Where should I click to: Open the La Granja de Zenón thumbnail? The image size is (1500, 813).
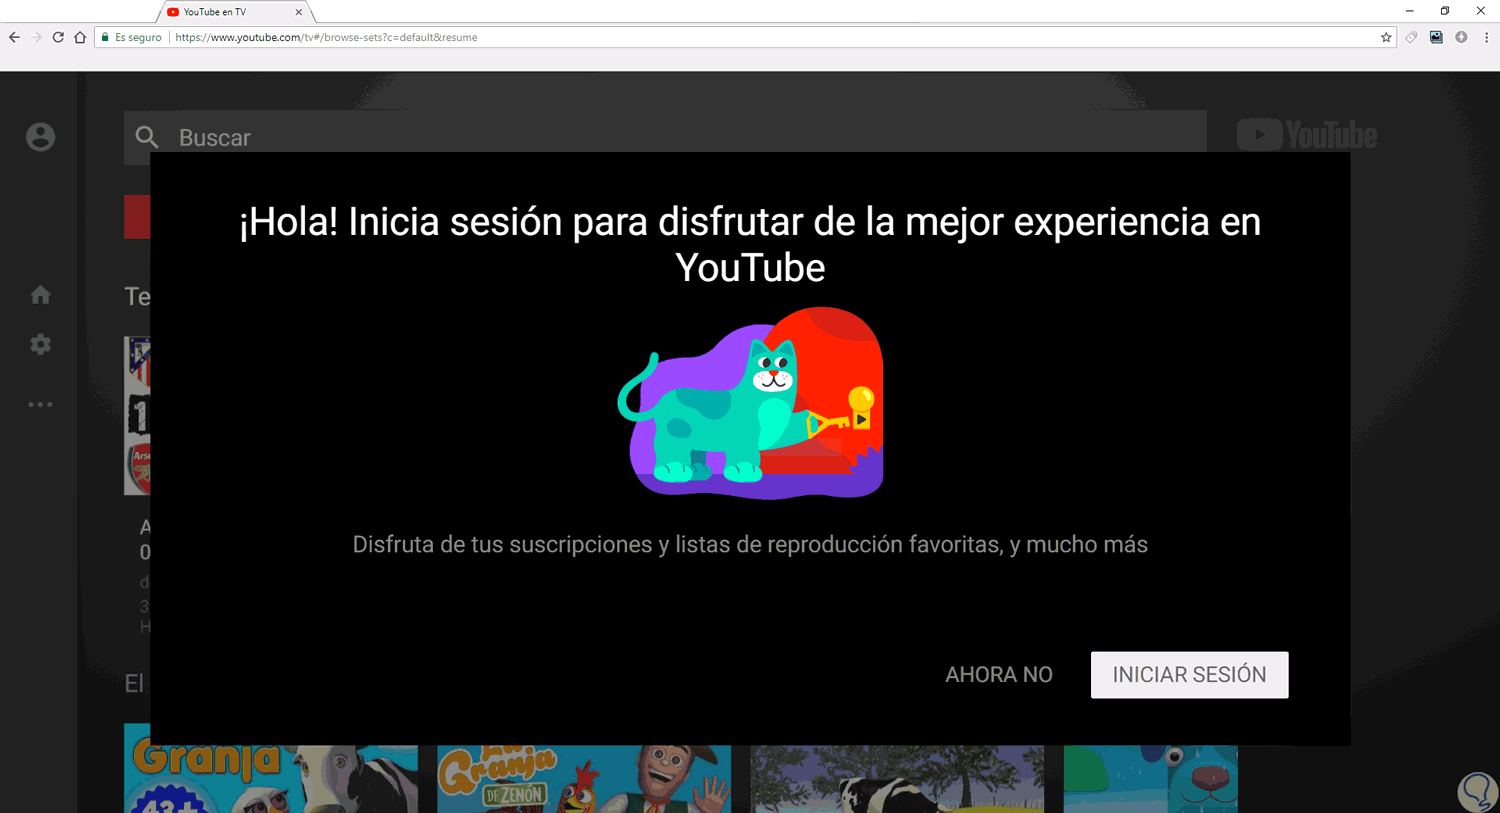pyautogui.click(x=584, y=779)
